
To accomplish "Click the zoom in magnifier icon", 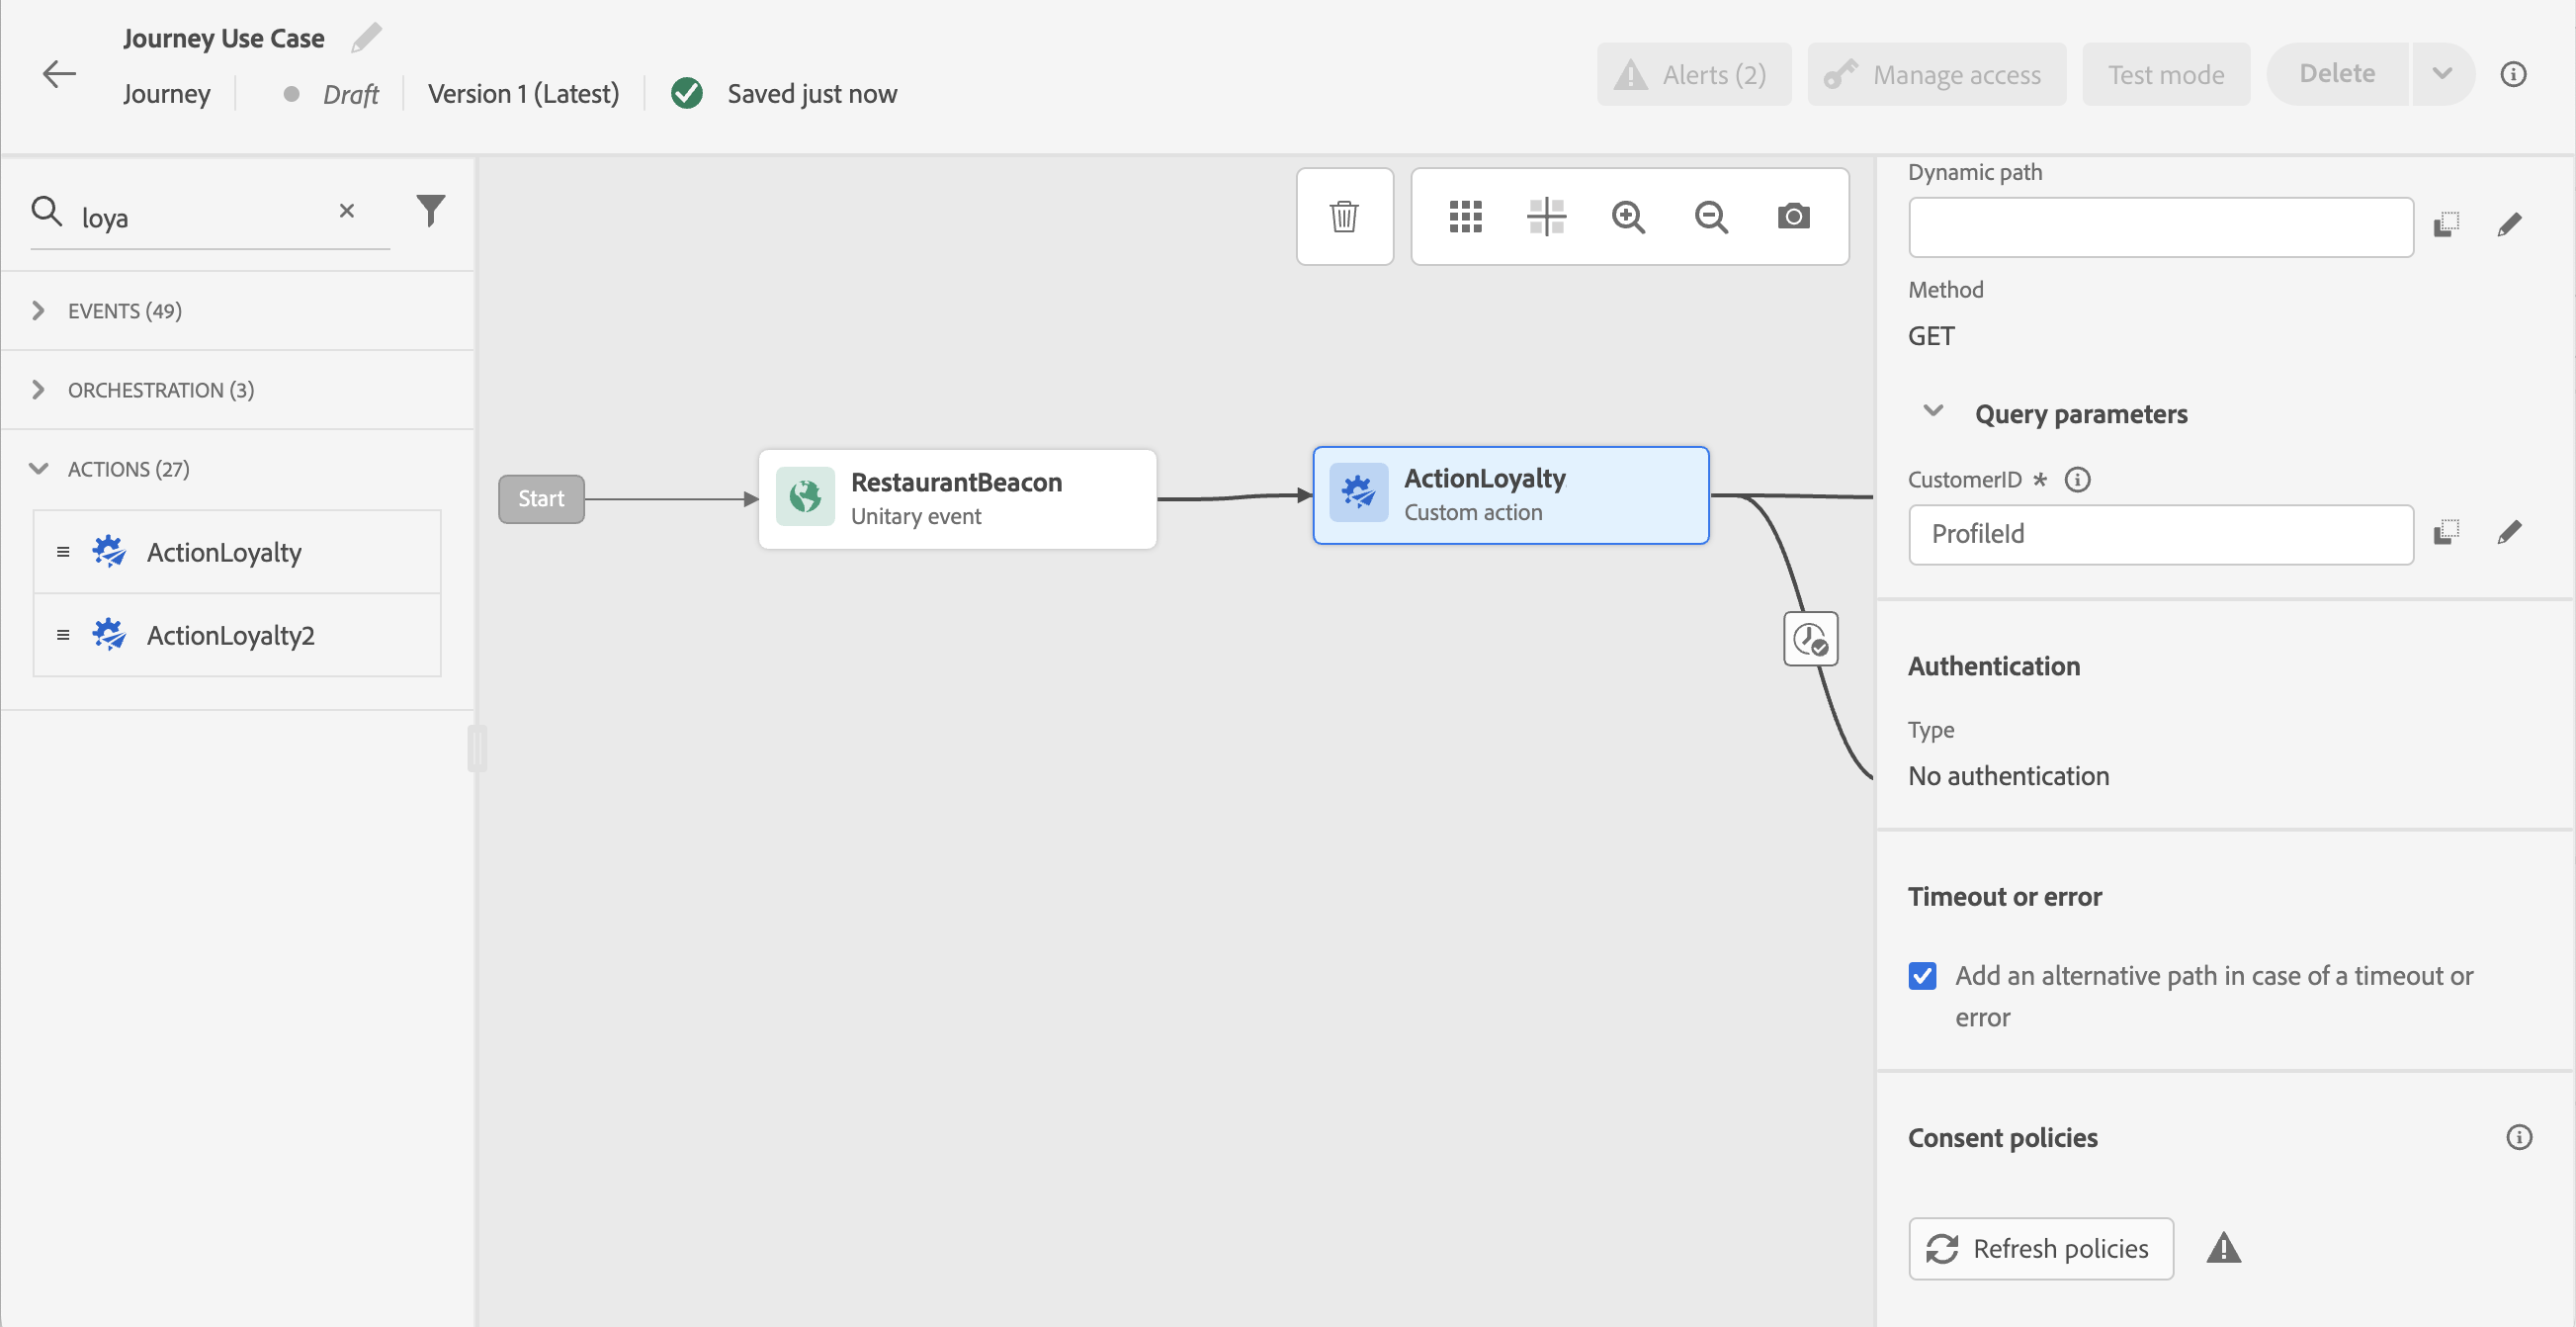I will pos(1628,216).
